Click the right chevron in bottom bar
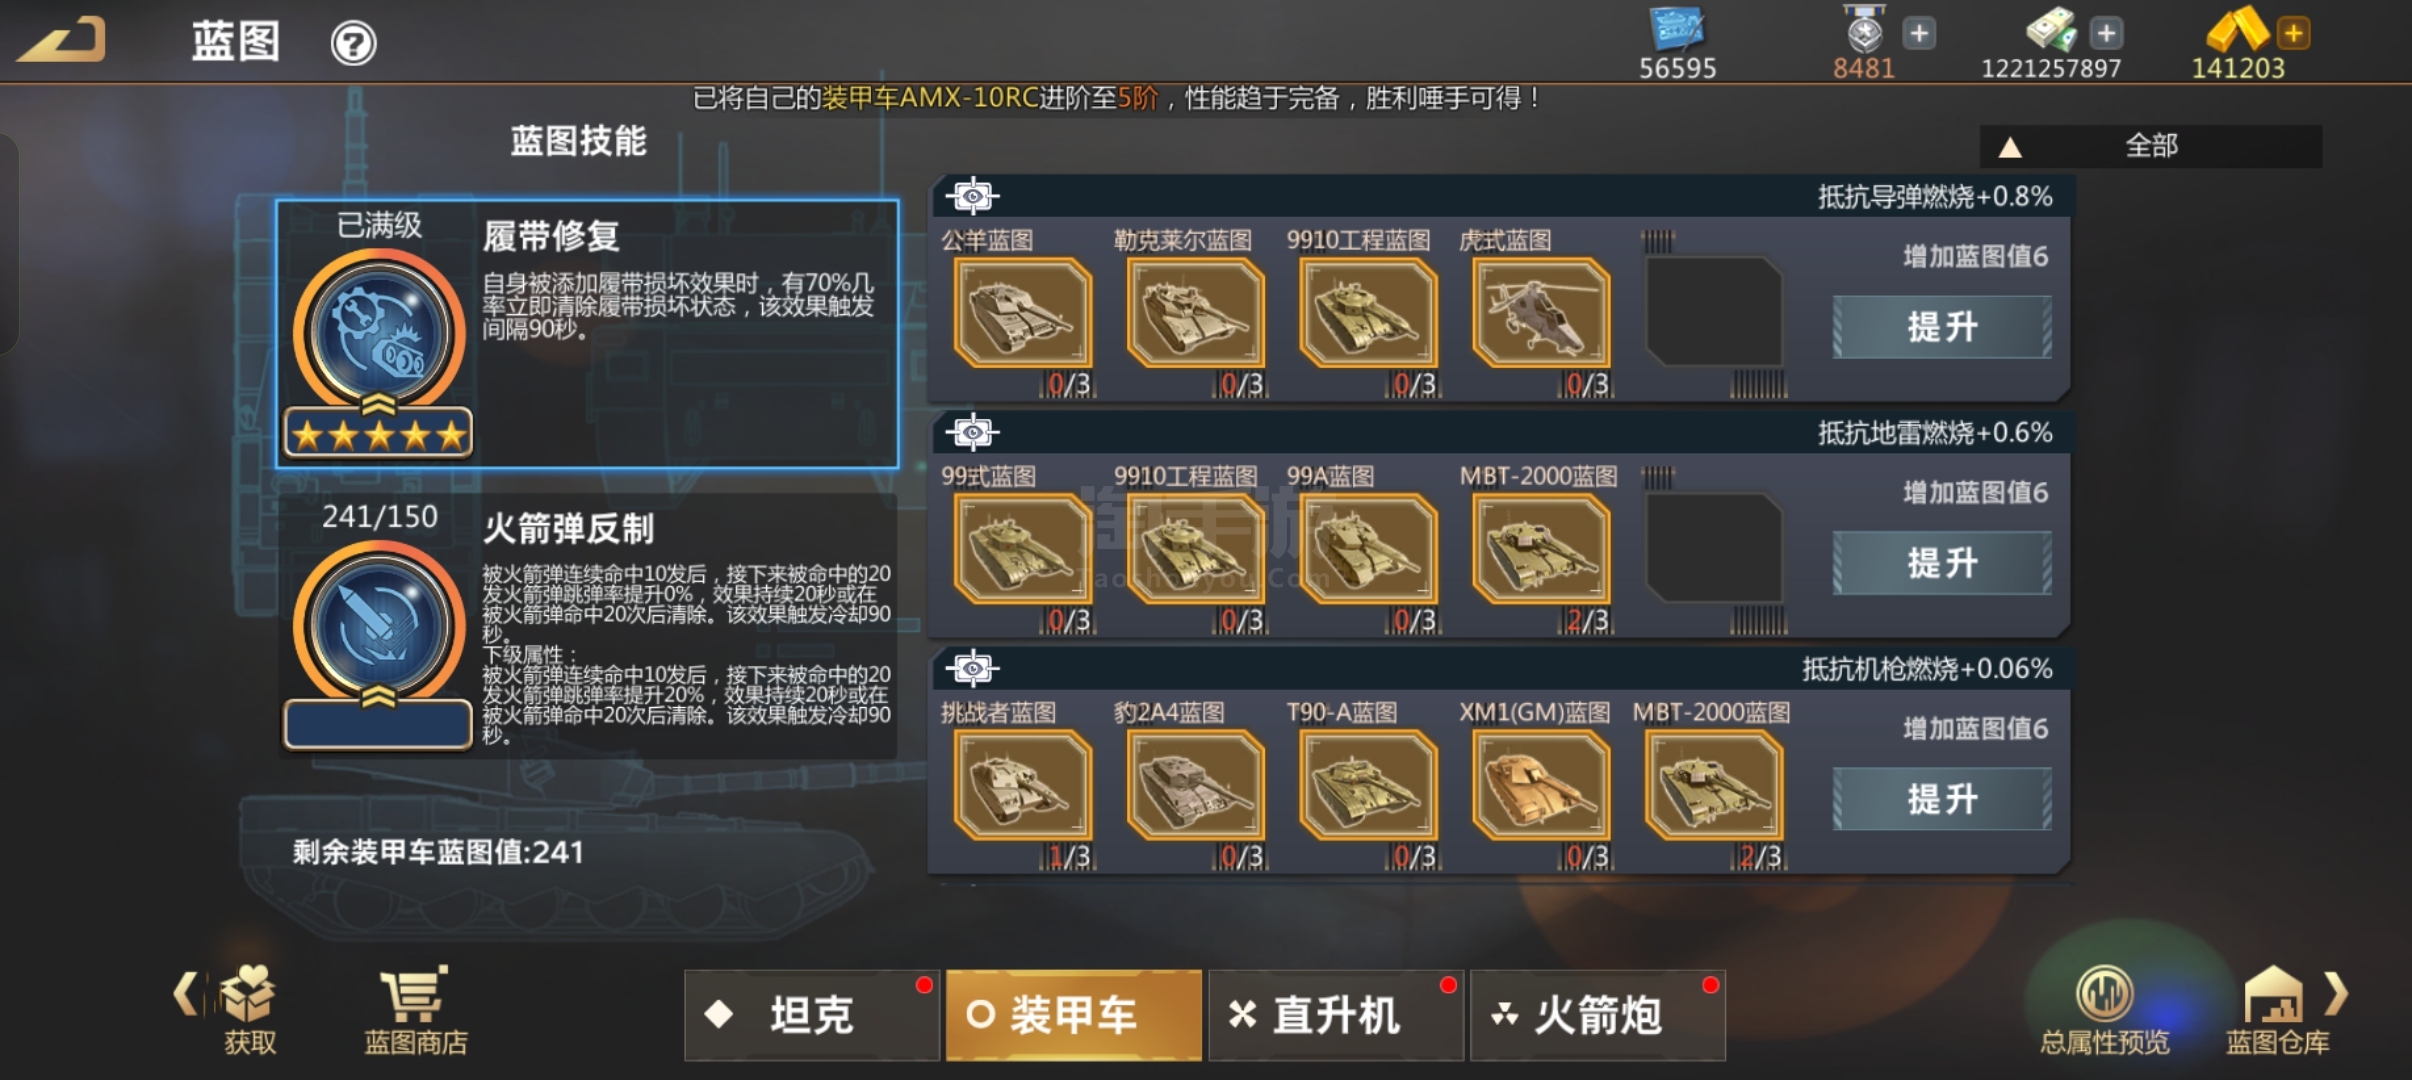Image resolution: width=2412 pixels, height=1080 pixels. click(2337, 993)
